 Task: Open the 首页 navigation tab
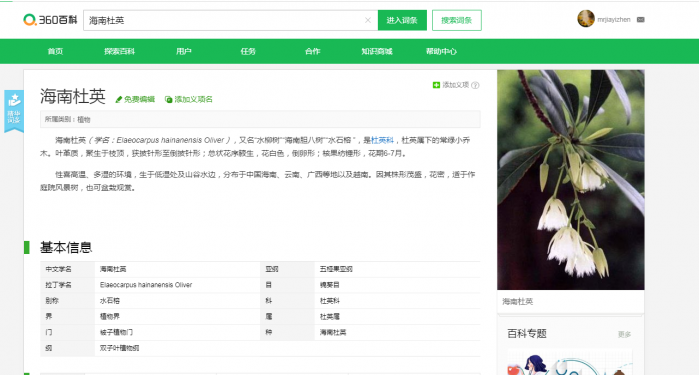point(55,51)
